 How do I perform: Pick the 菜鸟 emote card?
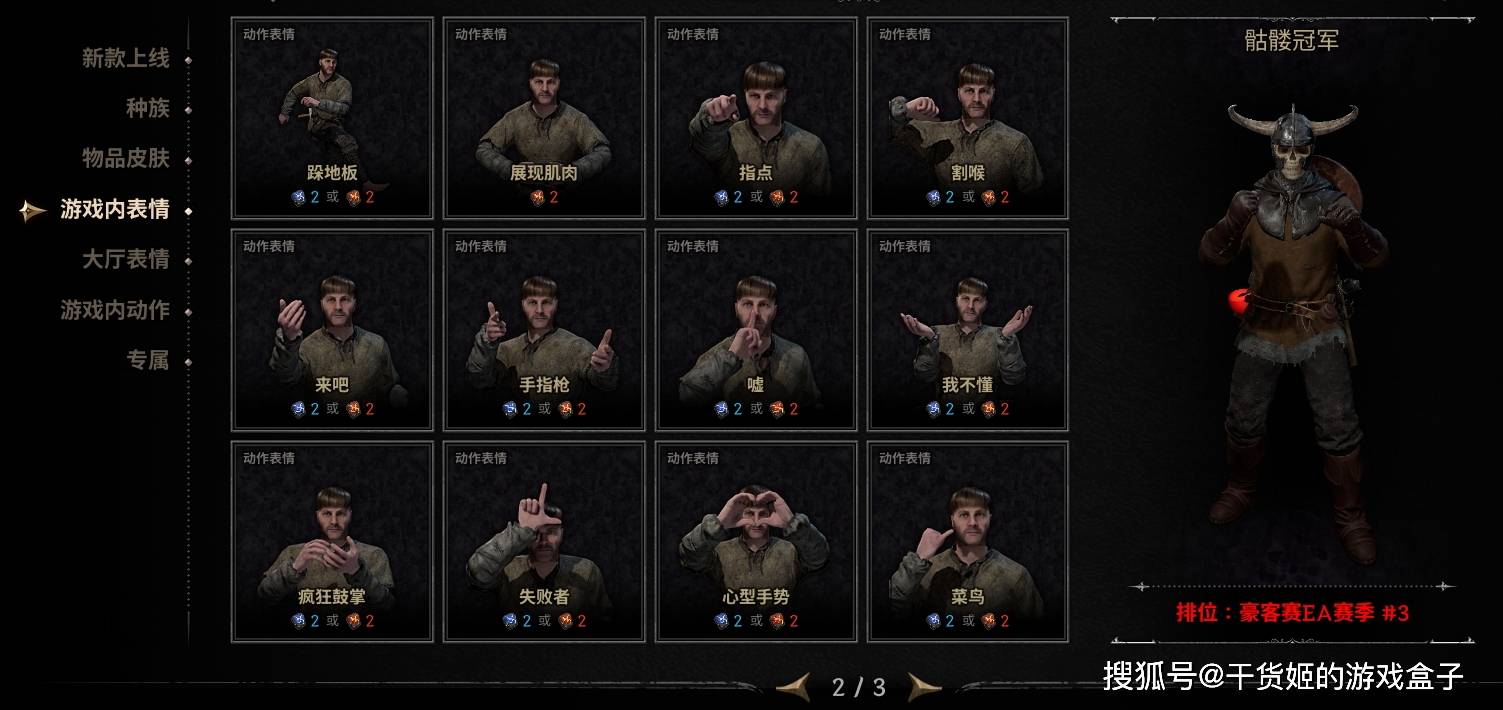point(968,542)
